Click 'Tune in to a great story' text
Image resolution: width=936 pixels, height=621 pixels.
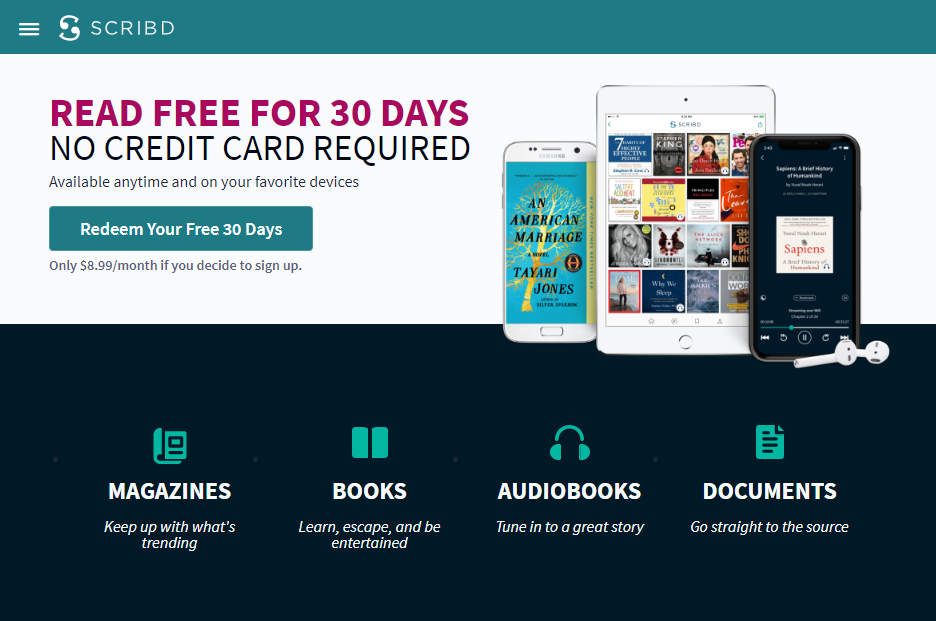click(x=569, y=527)
